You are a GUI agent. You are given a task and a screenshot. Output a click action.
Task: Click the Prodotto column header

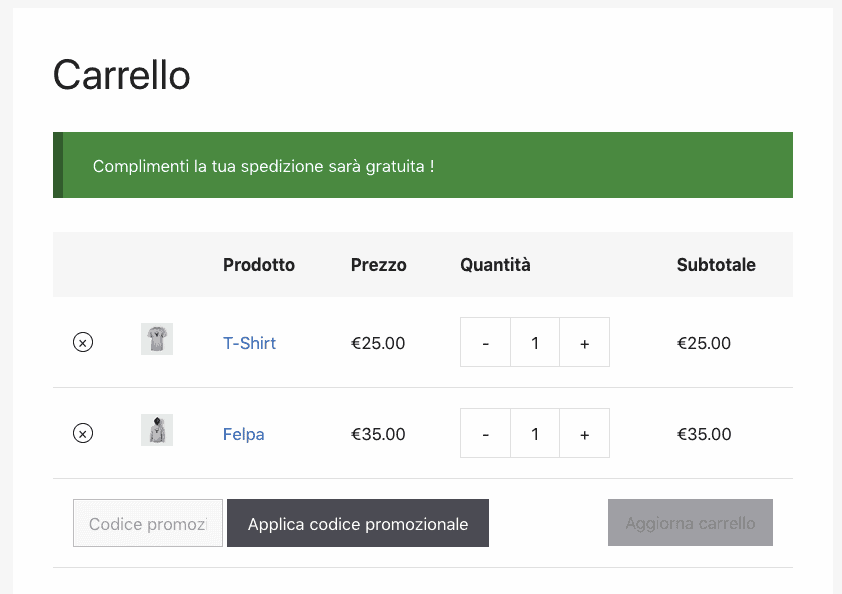coord(259,265)
